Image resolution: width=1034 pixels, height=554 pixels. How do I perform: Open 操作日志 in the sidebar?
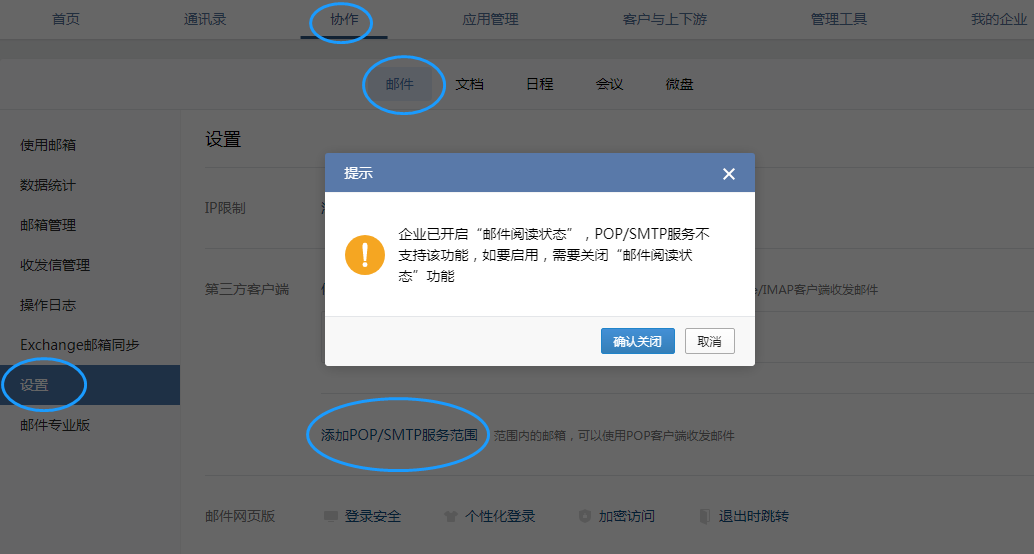48,305
